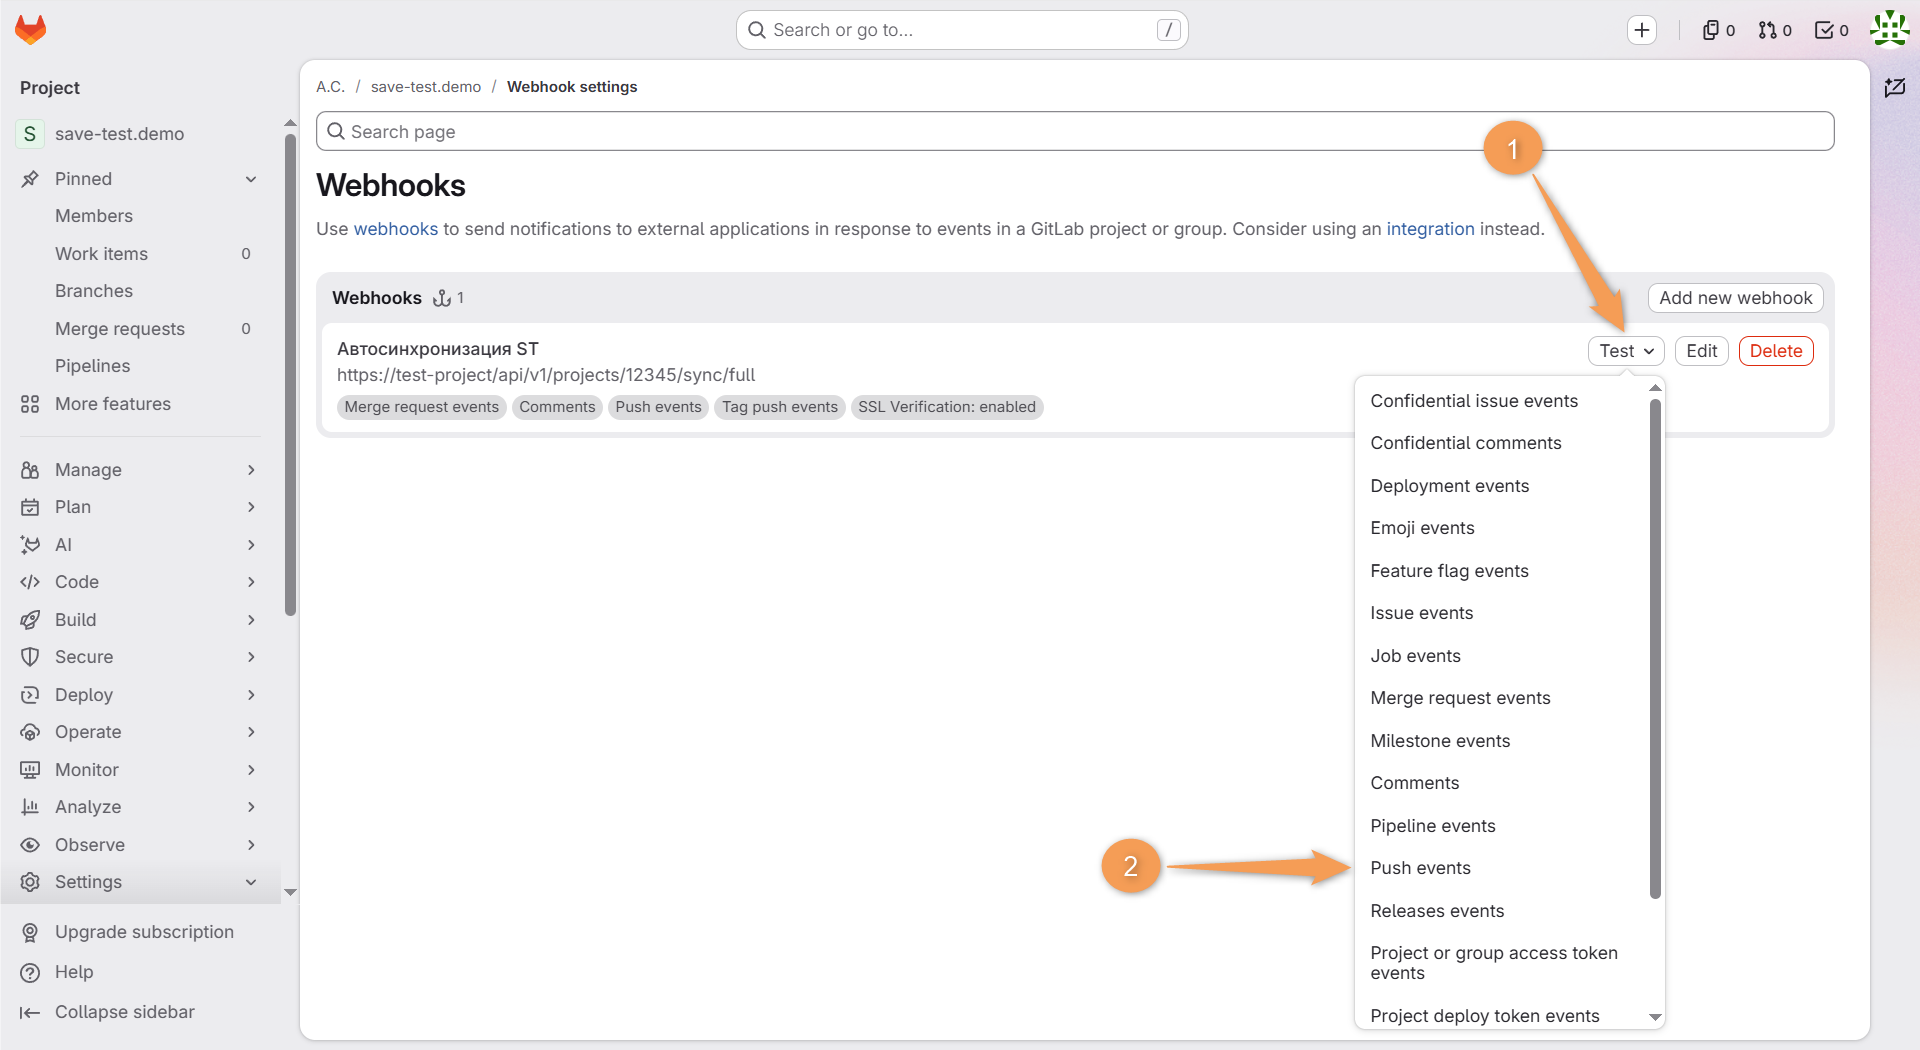Open assigned issues counter icon
The width and height of the screenshot is (1920, 1050).
pos(1719,30)
